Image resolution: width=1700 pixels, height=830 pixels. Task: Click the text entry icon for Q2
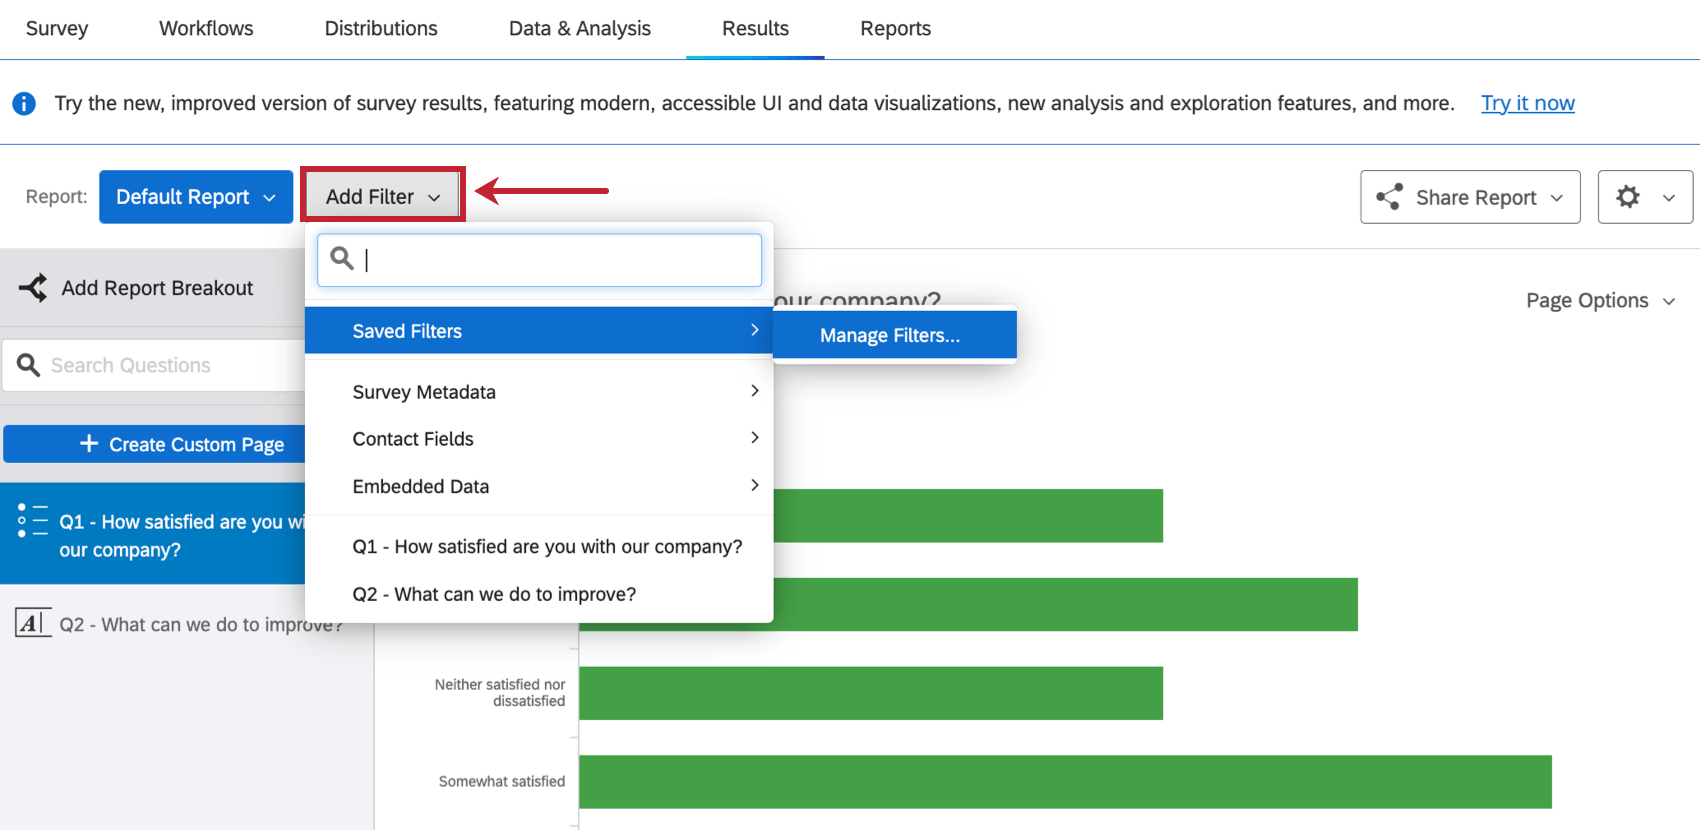tap(33, 623)
